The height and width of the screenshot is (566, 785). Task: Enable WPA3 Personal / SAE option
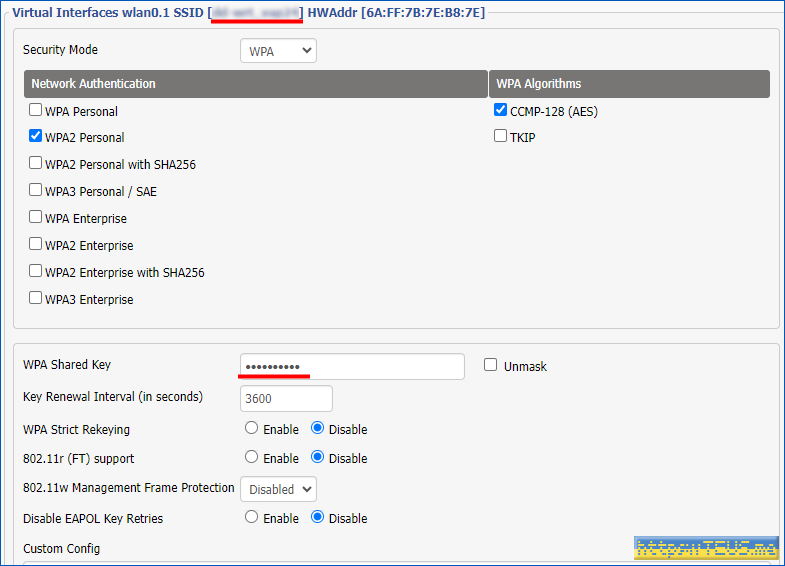(36, 191)
